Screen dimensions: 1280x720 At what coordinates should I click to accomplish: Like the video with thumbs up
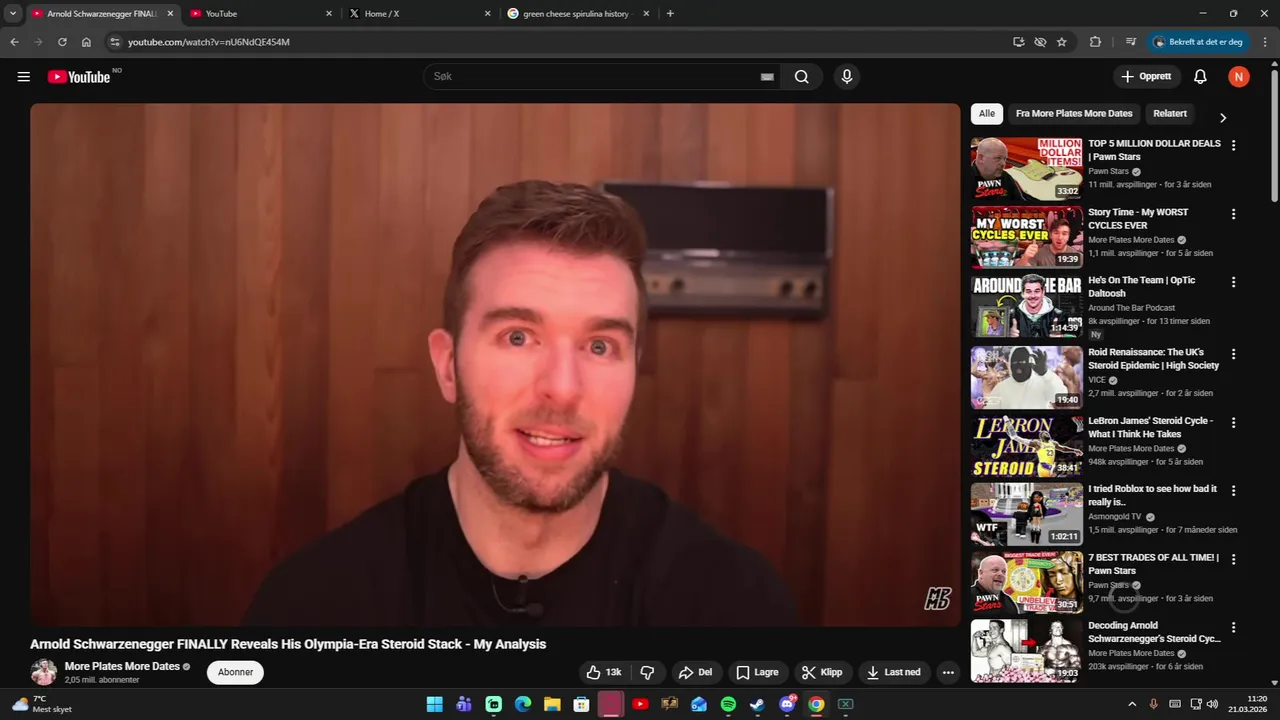point(605,672)
